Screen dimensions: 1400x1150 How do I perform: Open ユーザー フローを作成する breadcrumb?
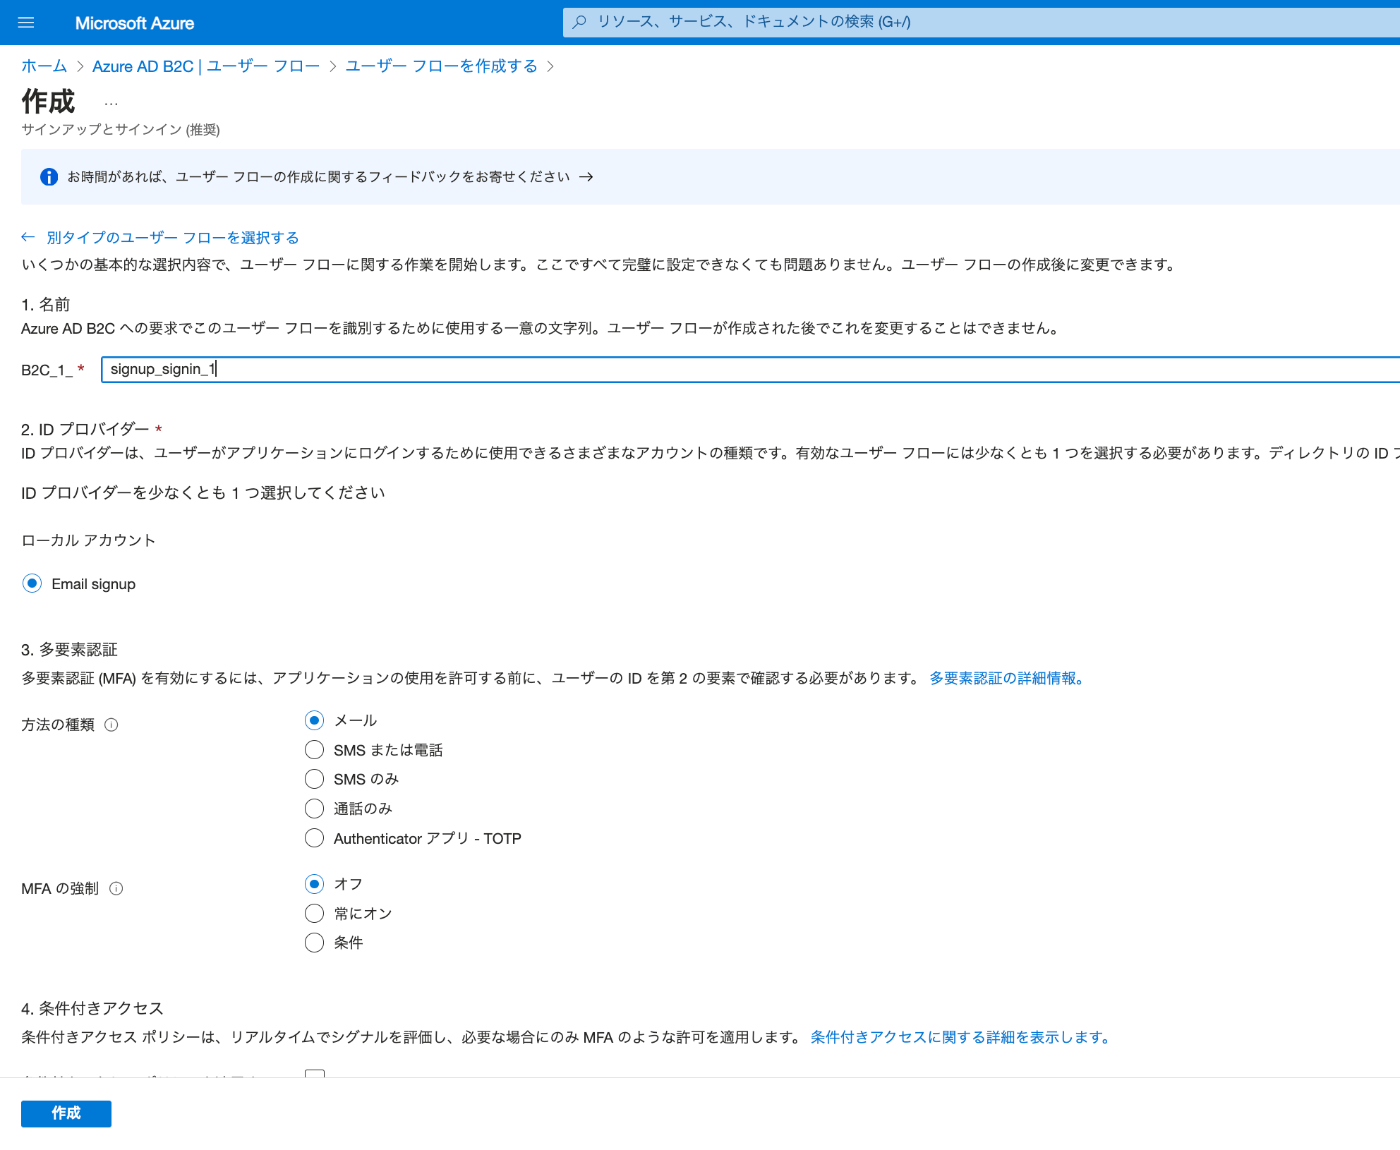(441, 66)
